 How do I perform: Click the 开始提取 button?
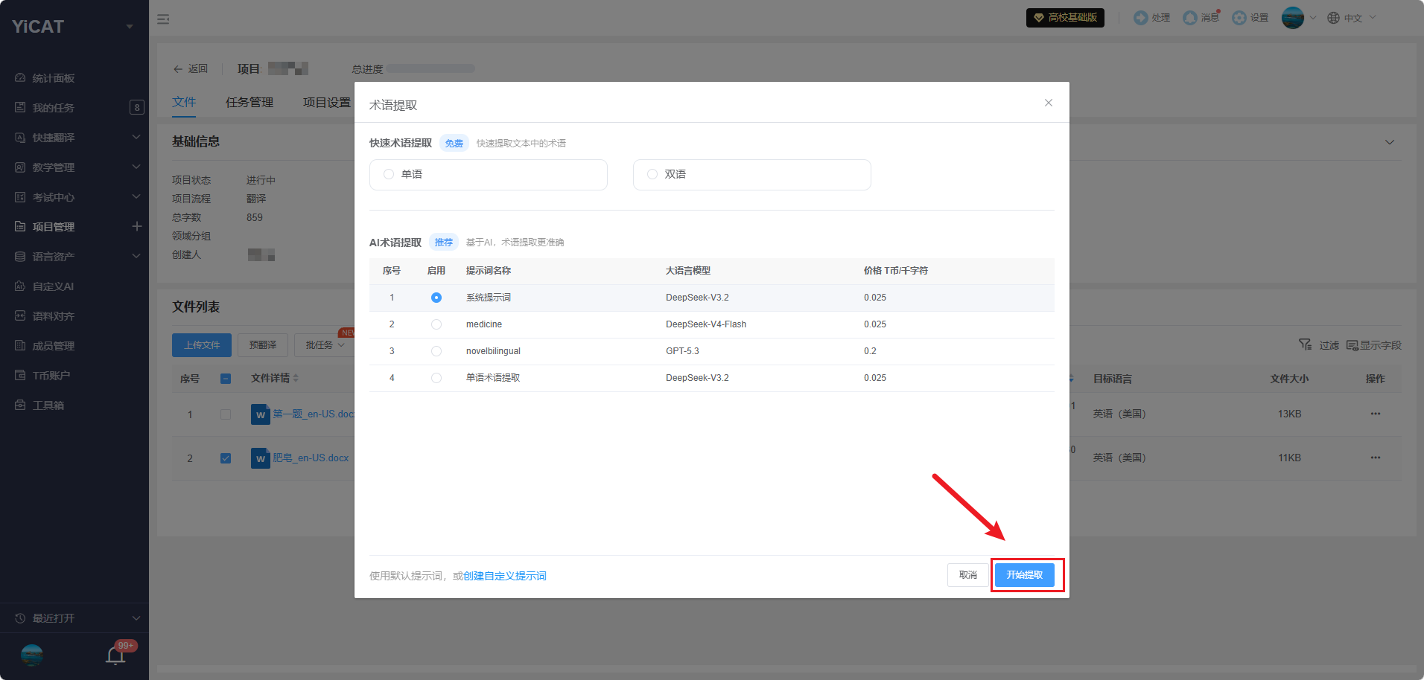tap(1025, 575)
